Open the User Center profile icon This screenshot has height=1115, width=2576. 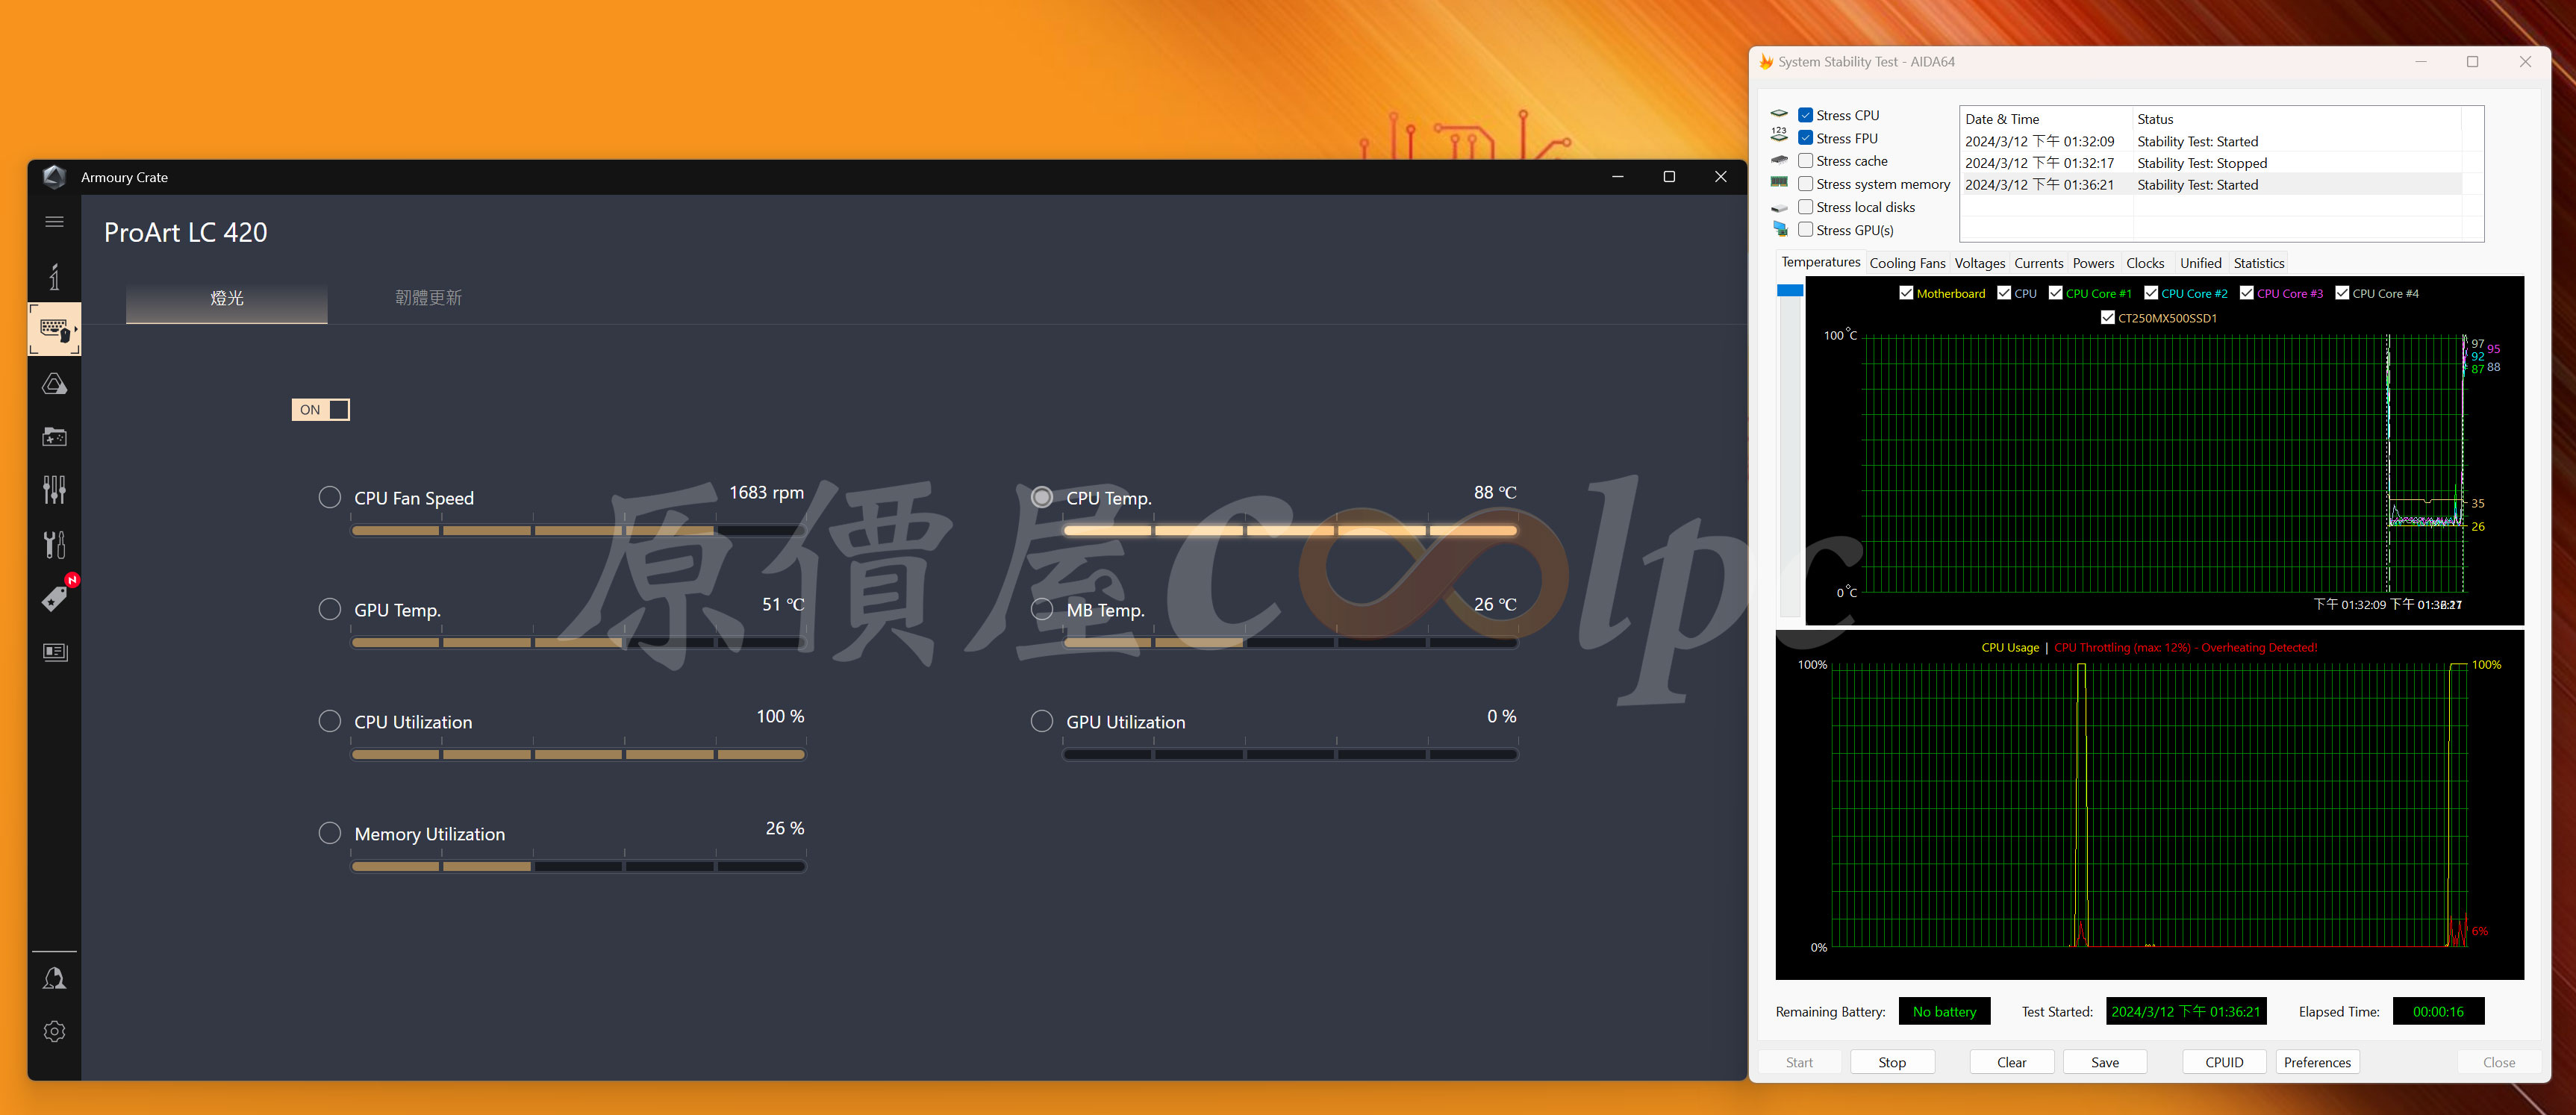coord(55,978)
